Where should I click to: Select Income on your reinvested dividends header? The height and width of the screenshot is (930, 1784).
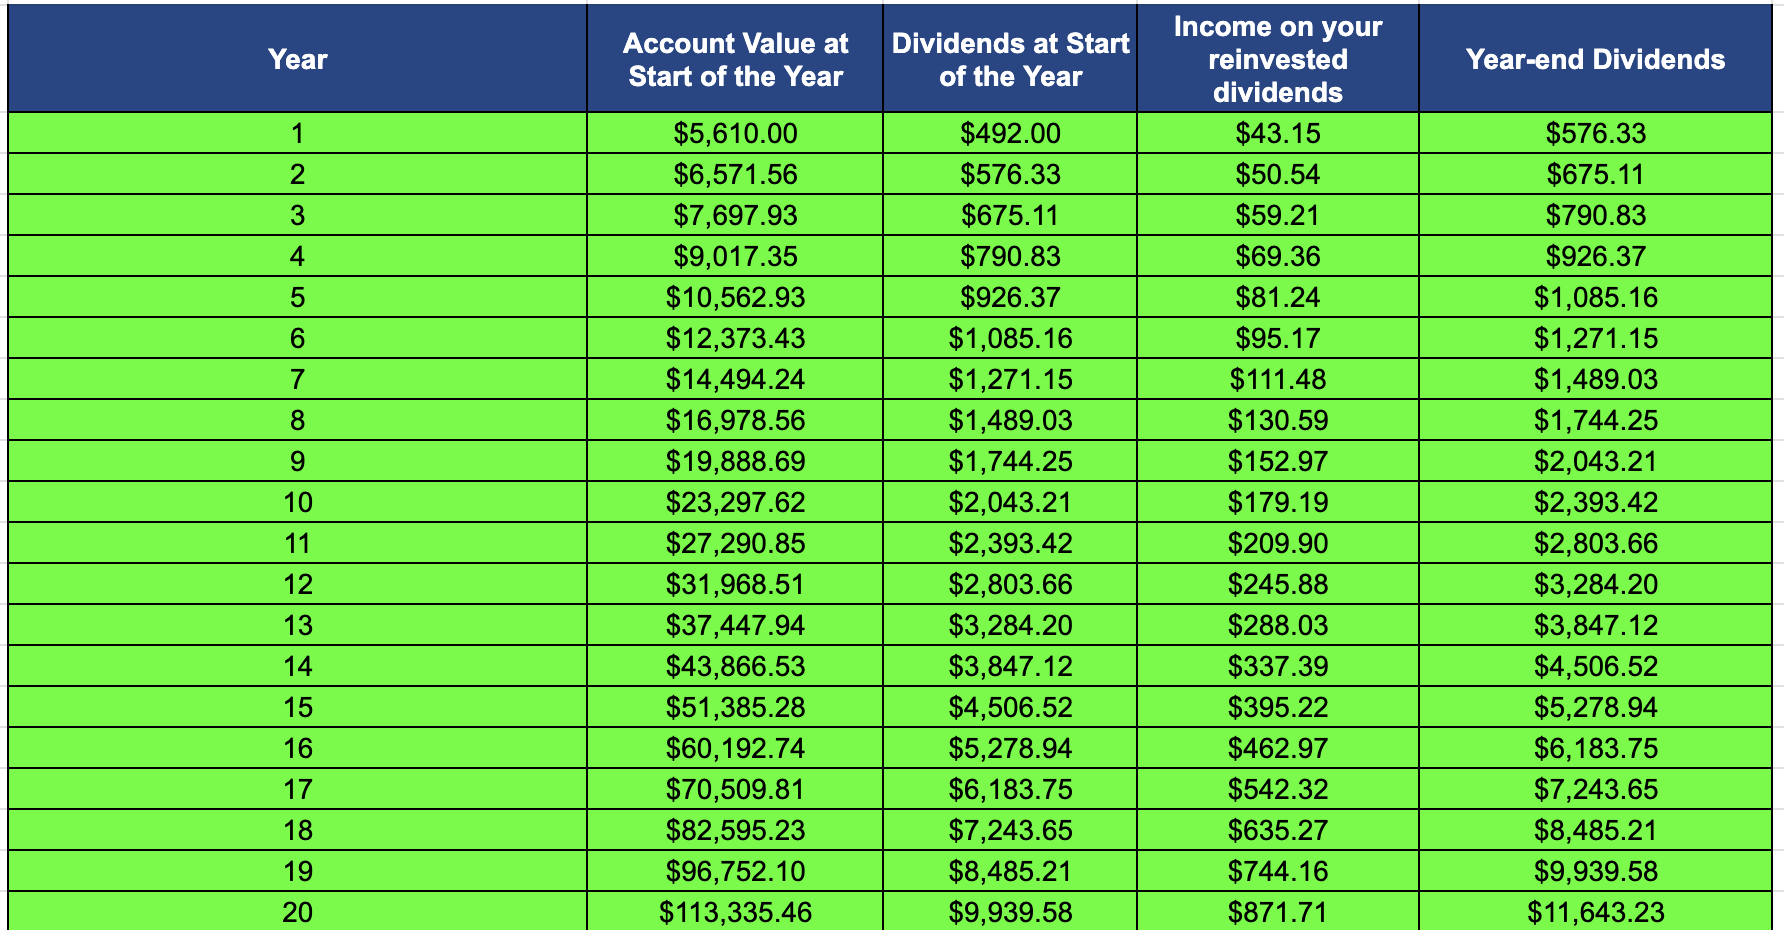pos(1277,59)
